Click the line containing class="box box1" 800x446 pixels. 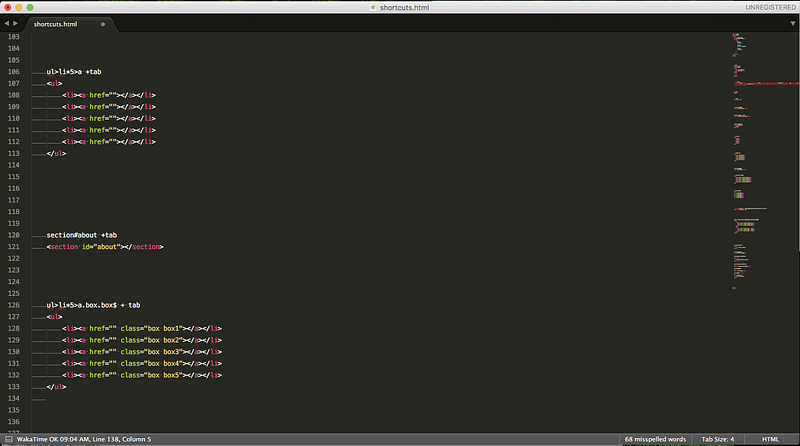coord(142,329)
